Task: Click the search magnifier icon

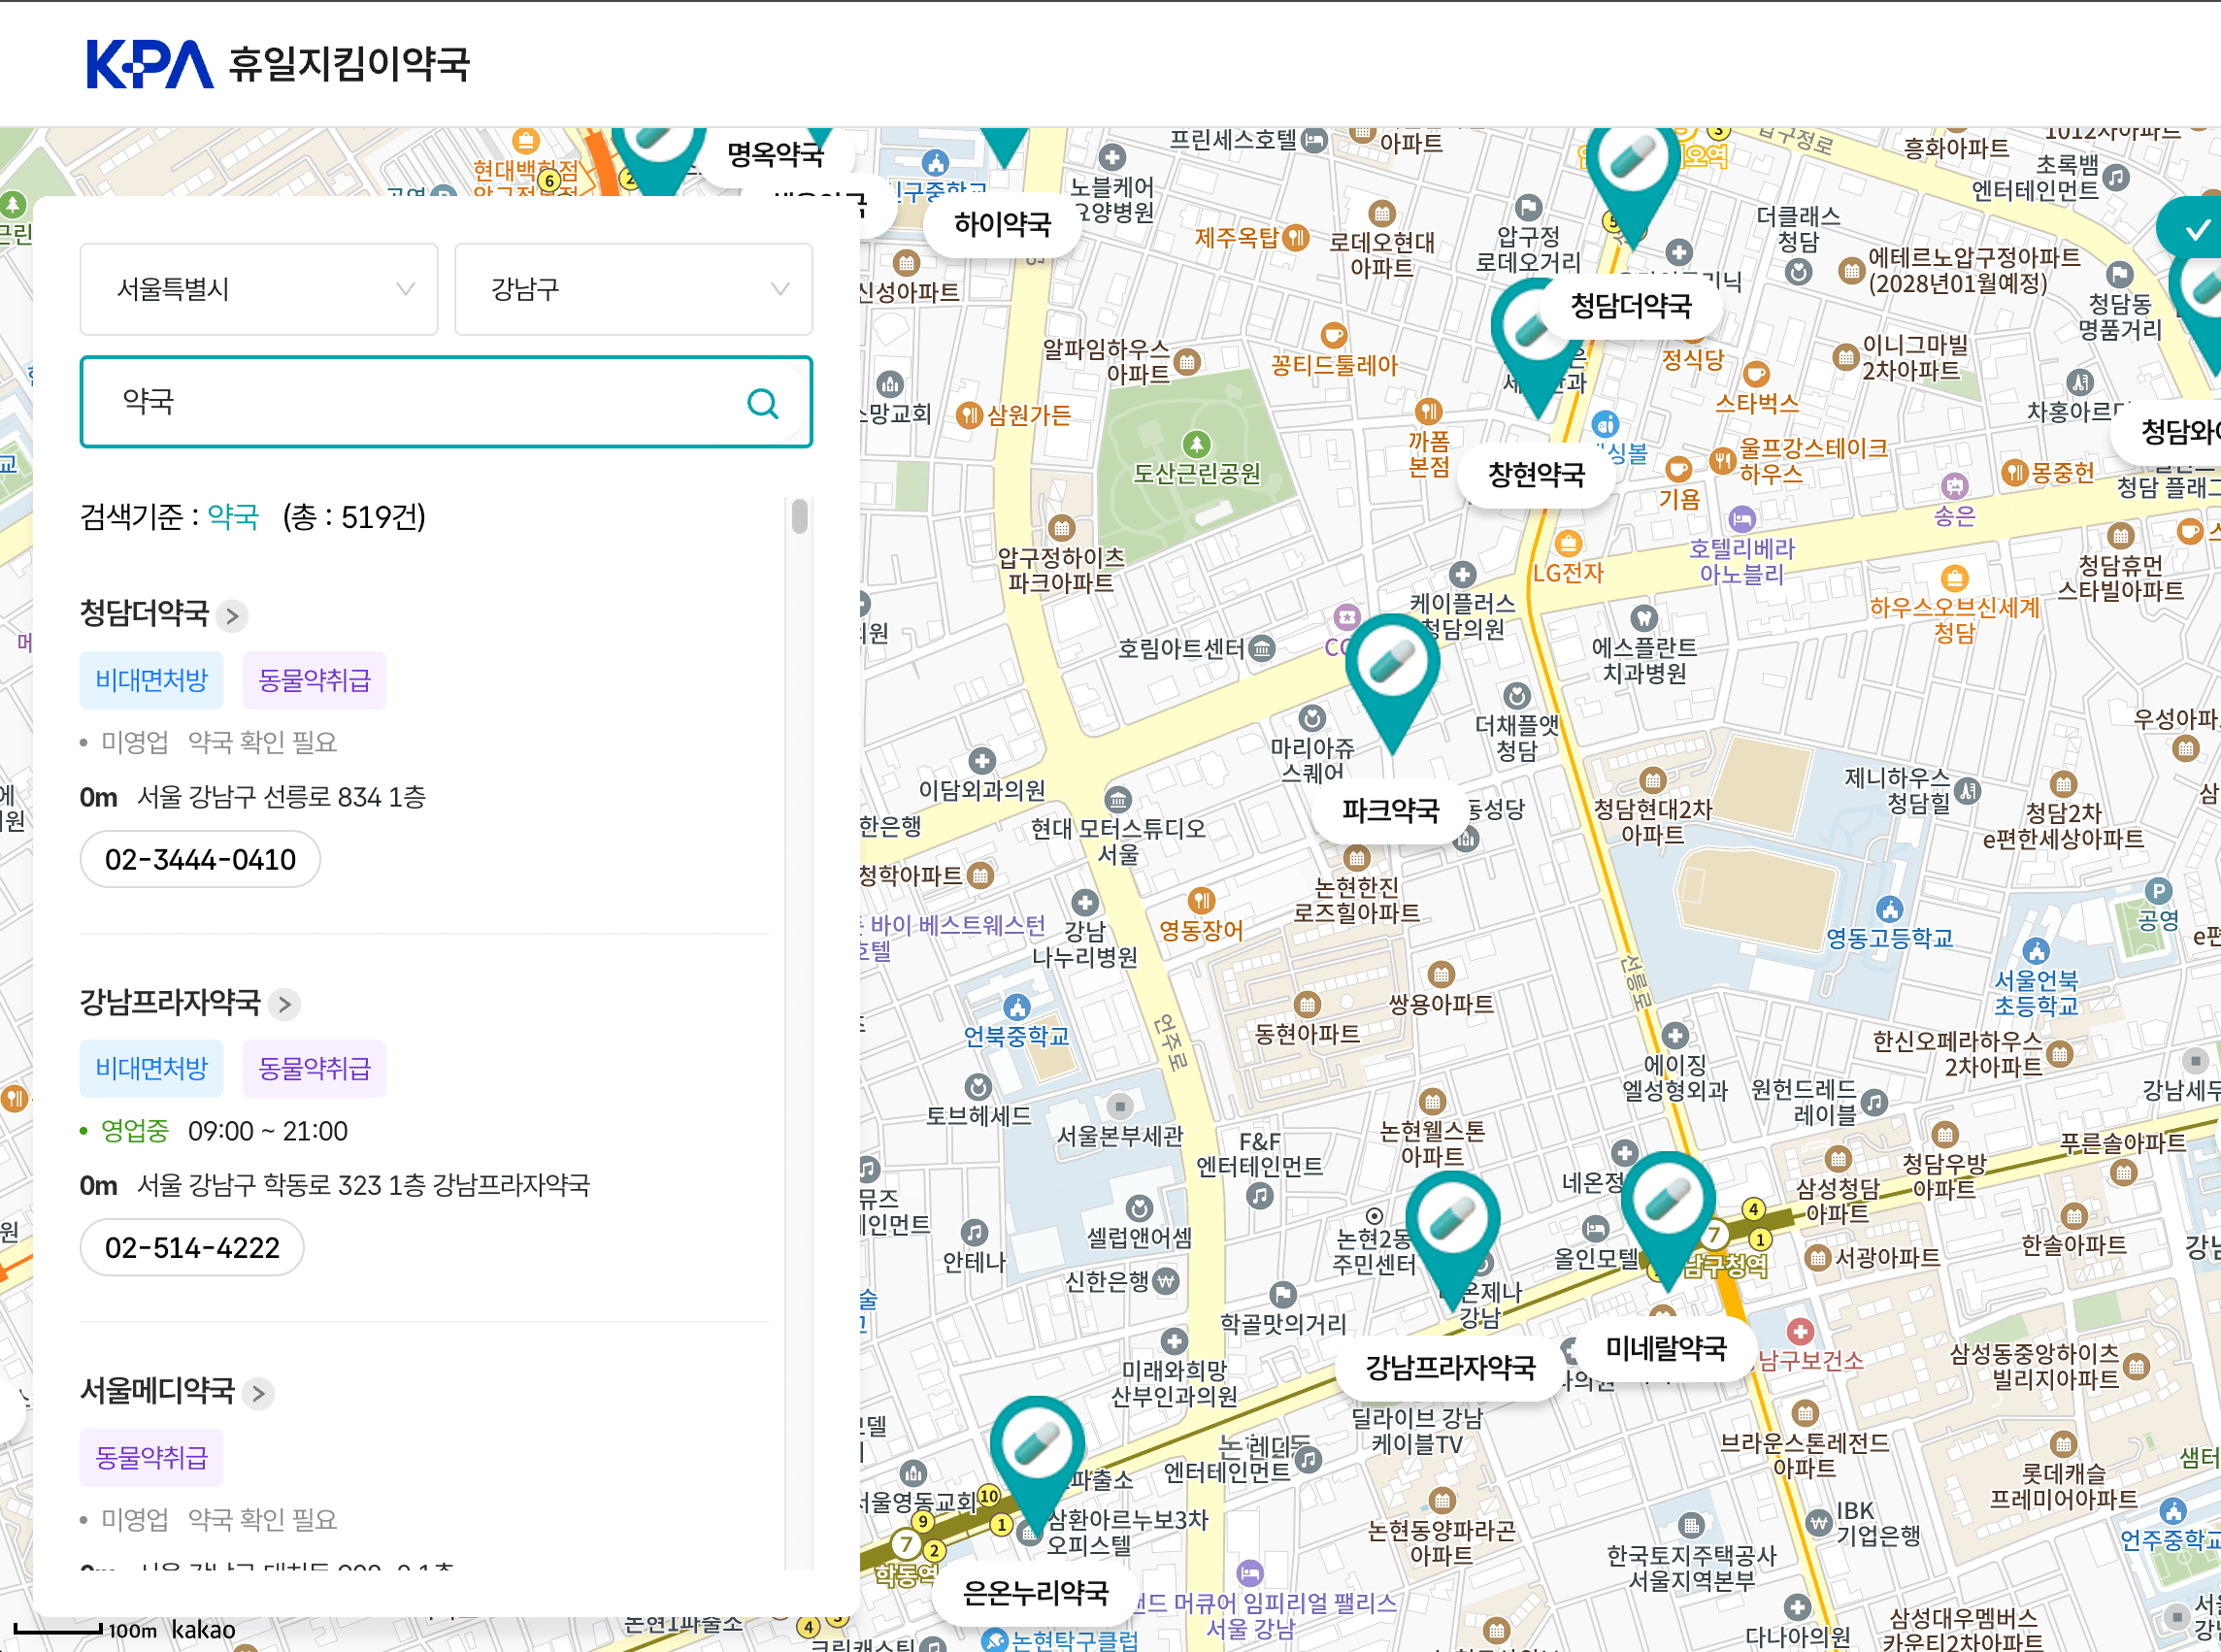Action: click(762, 403)
